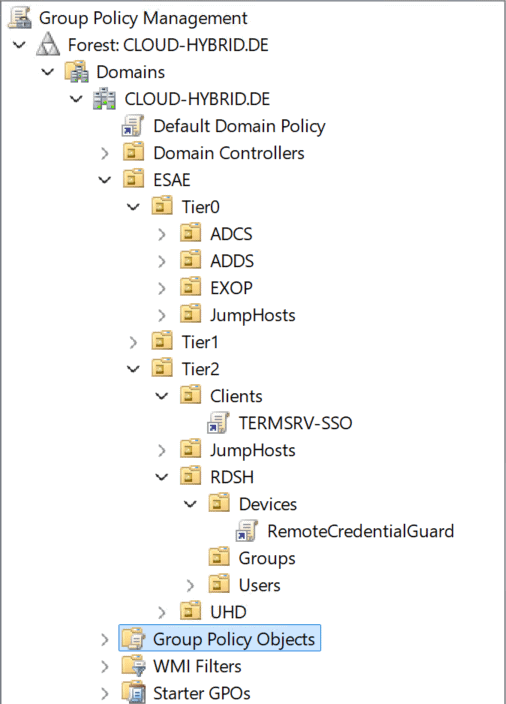The image size is (506, 704).
Task: Expand the Tier1 node
Action: [x=133, y=343]
